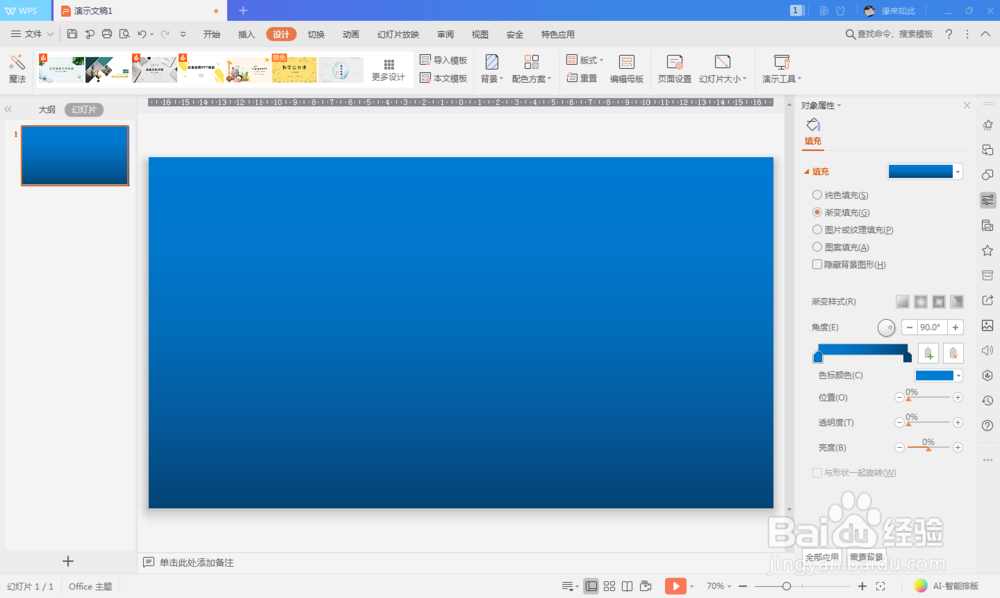Open More Designs (更多设计) grid
This screenshot has width=1000, height=598.
tap(388, 69)
